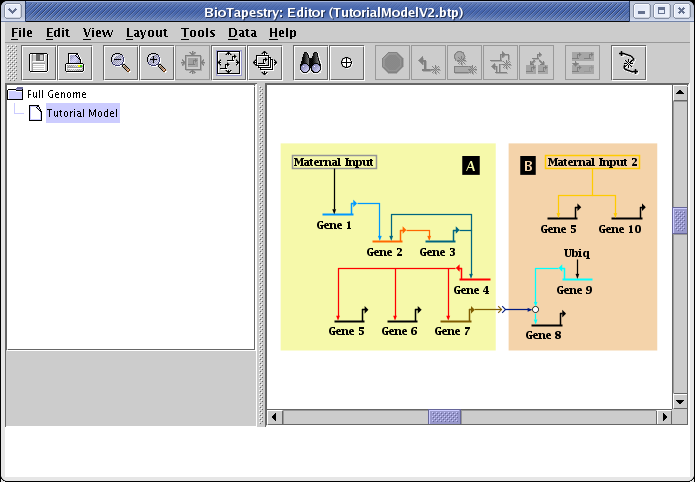
Task: Click the vertical scrollbar down arrow
Action: pos(680,401)
